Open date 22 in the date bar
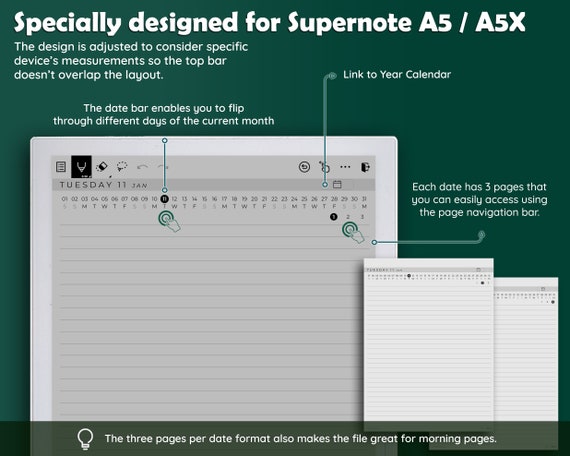 [x=274, y=199]
